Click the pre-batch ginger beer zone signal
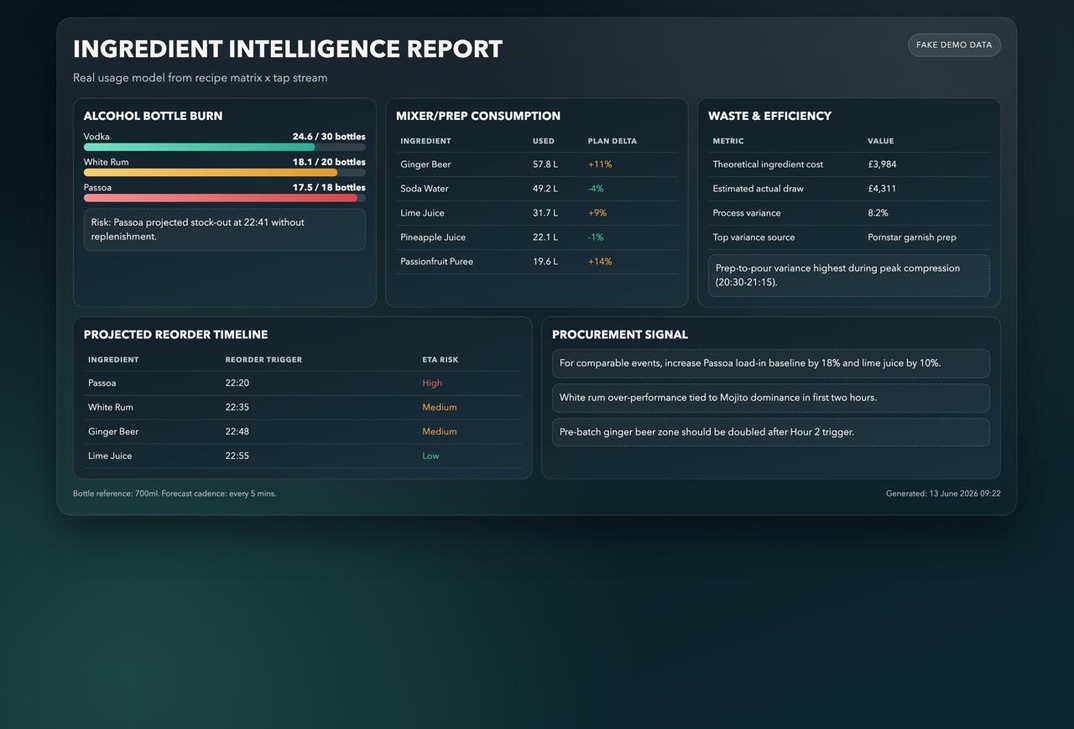 [771, 432]
